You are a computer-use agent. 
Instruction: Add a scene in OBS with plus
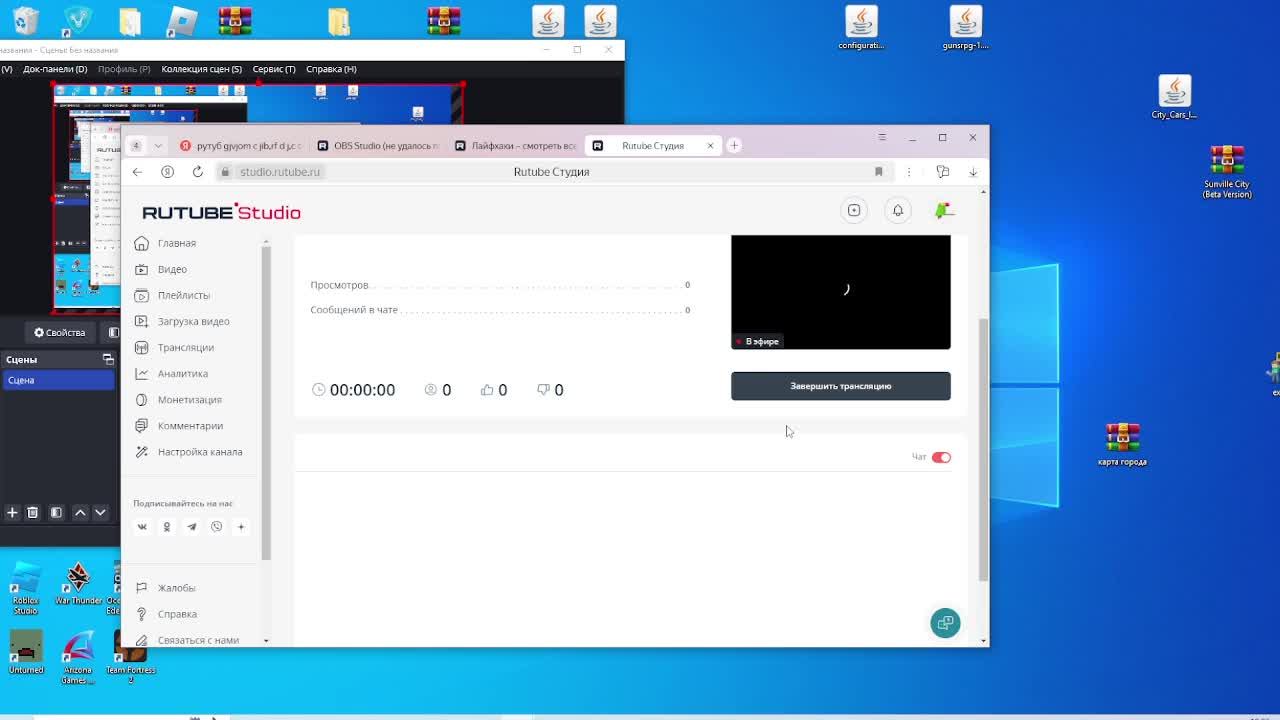pos(12,512)
